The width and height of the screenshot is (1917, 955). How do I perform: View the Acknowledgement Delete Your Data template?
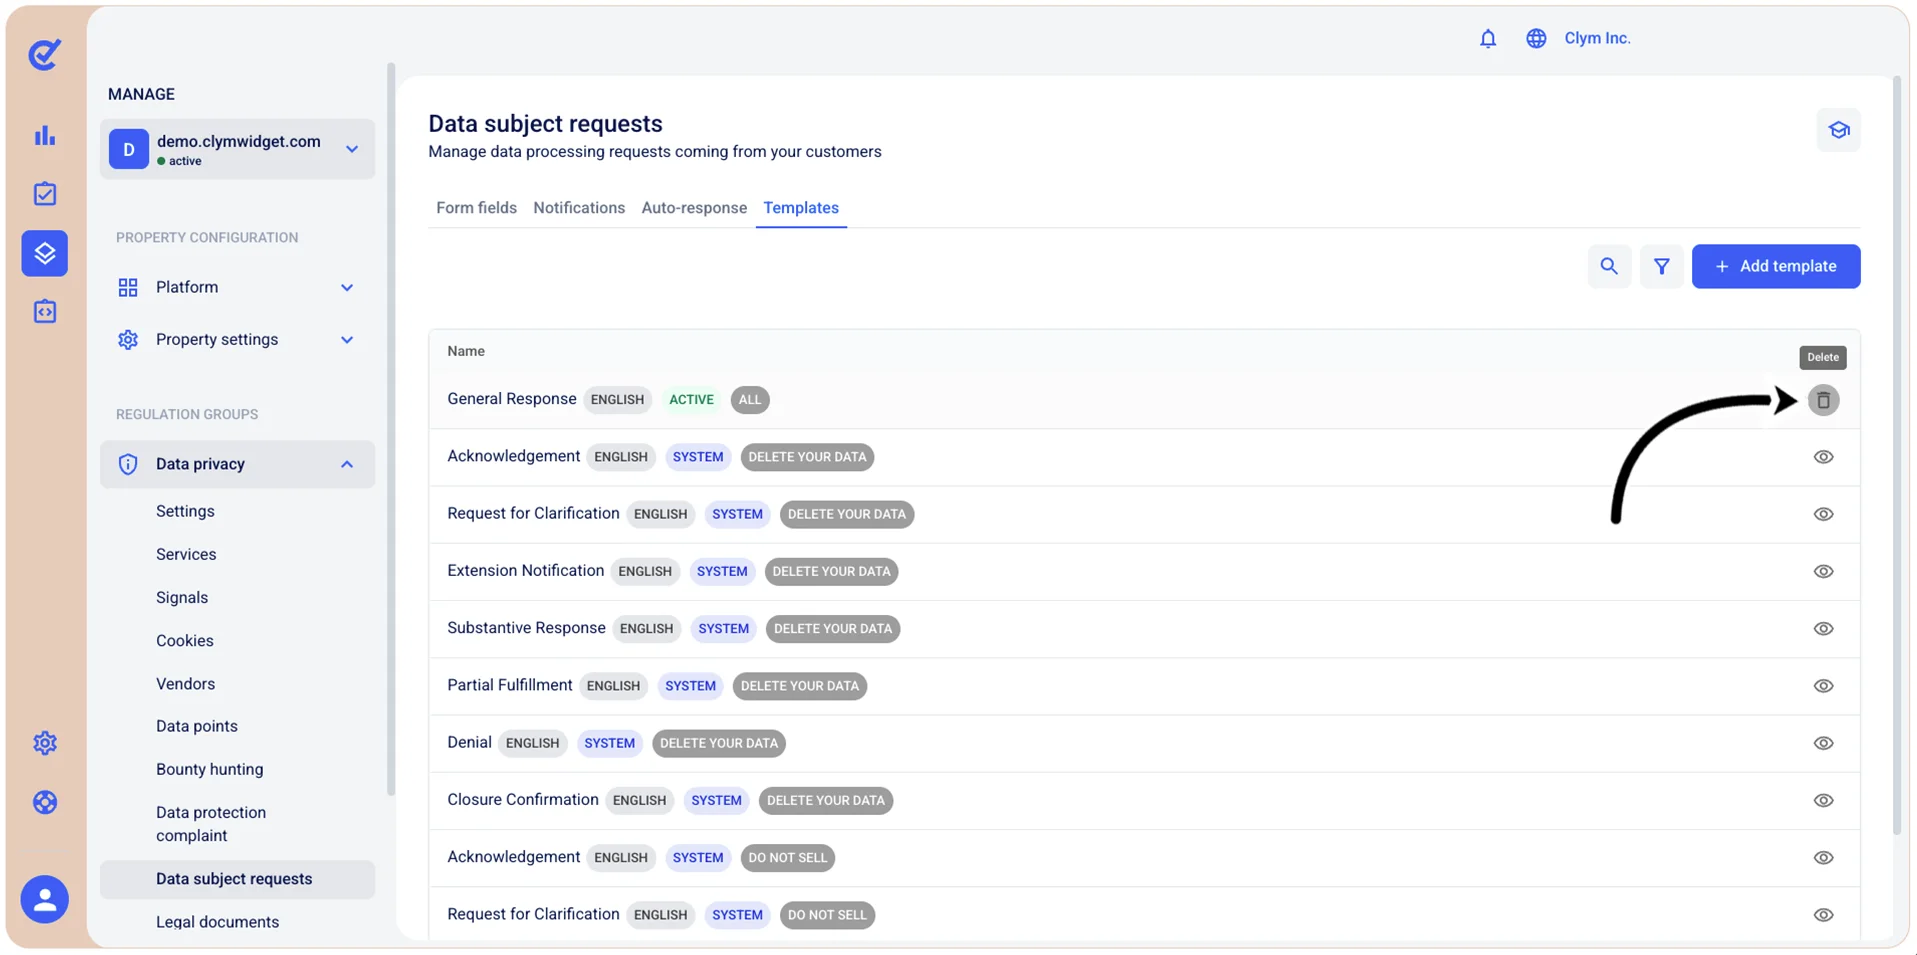coord(1823,457)
